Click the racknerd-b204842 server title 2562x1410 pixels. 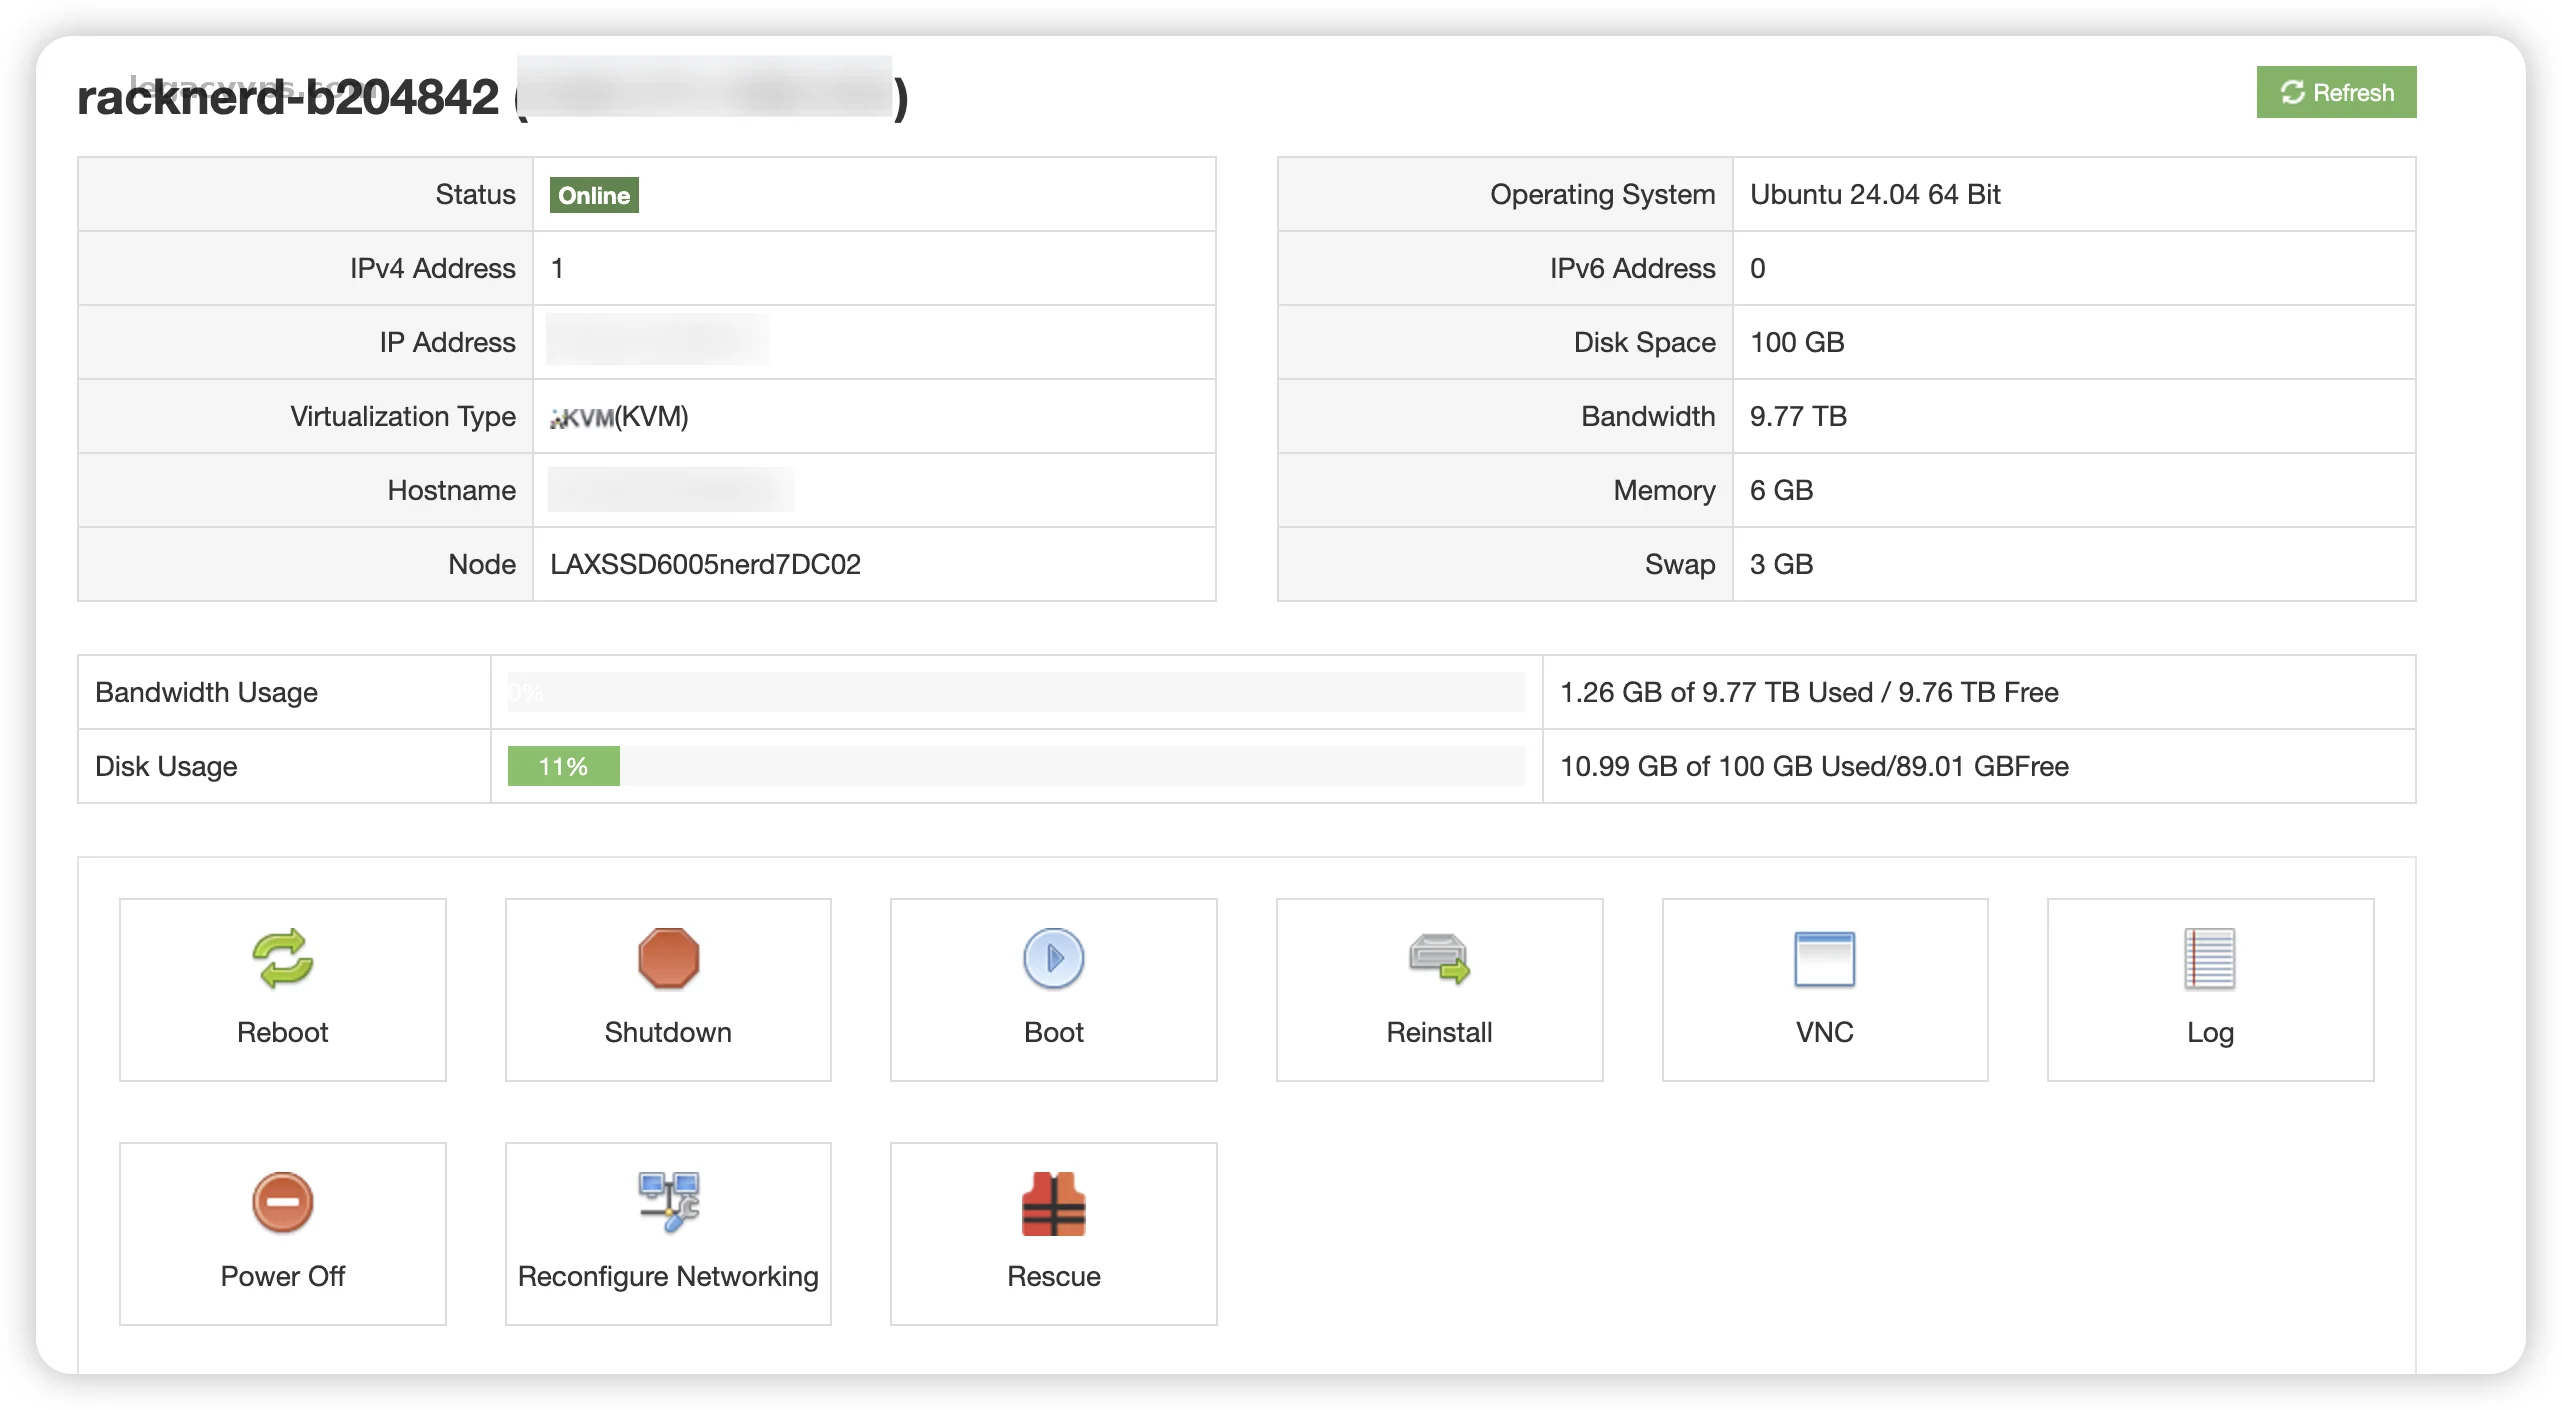(x=288, y=97)
